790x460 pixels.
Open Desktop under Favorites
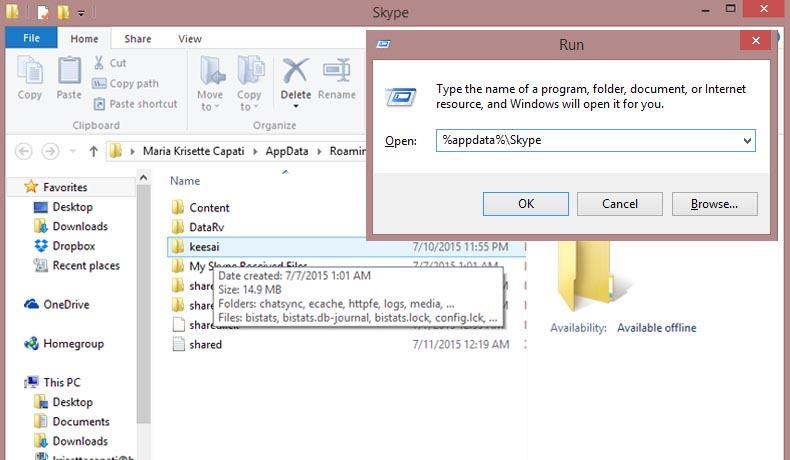click(72, 207)
